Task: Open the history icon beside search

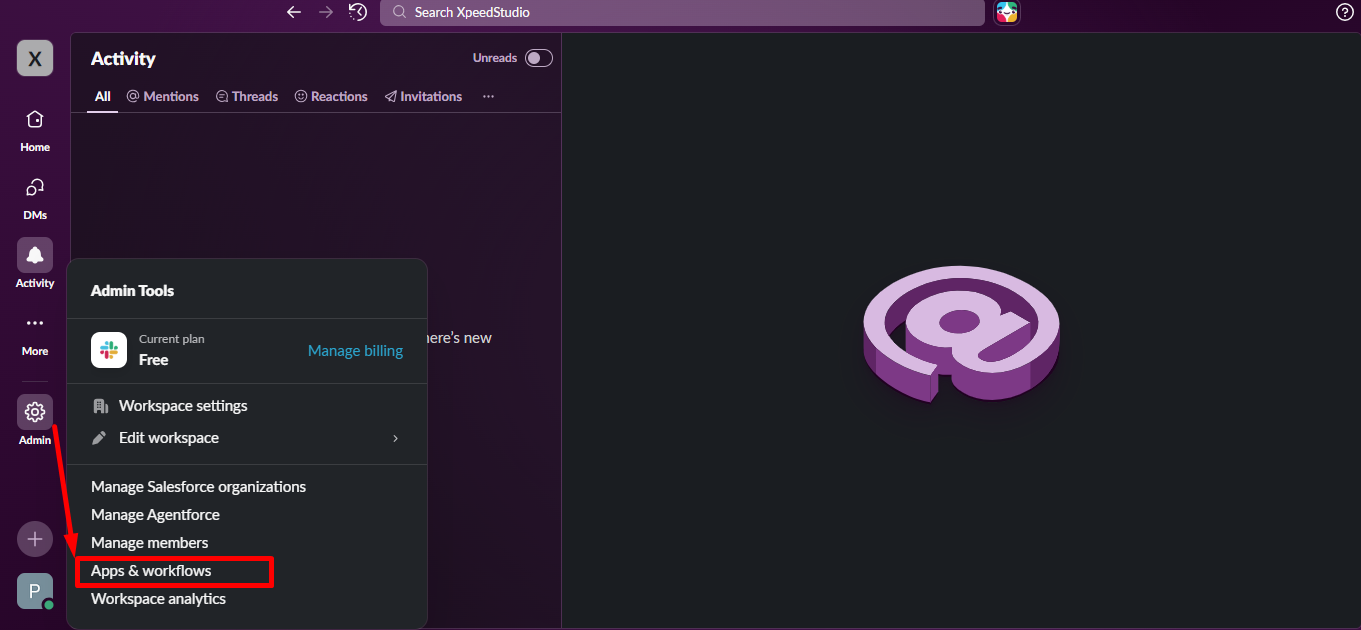Action: click(357, 12)
